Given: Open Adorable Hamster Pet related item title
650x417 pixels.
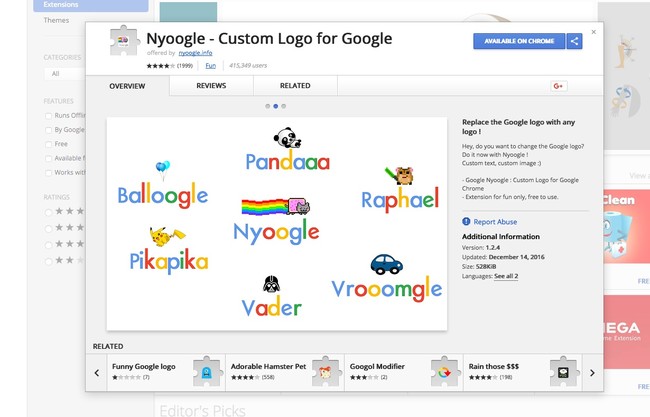Looking at the screenshot, I should click(x=268, y=366).
